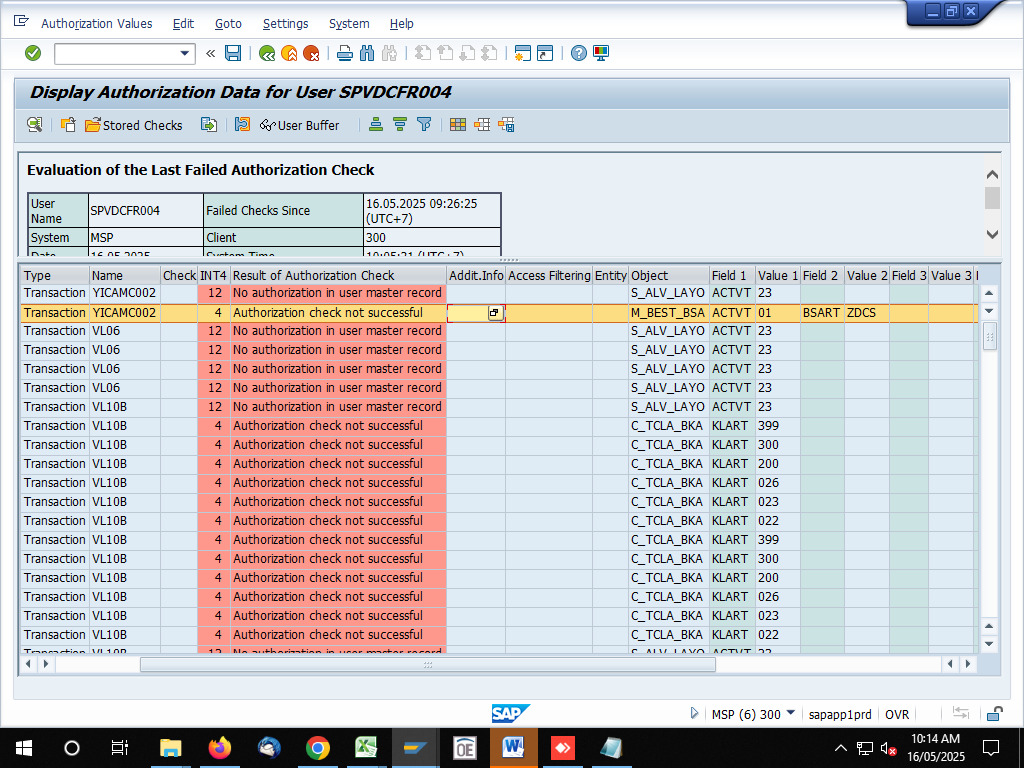Click the green Back arrow icon

[x=266, y=54]
